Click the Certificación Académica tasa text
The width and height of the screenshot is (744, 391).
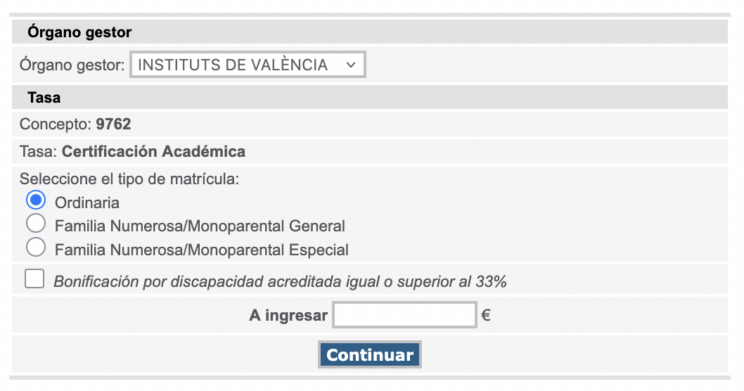point(154,151)
